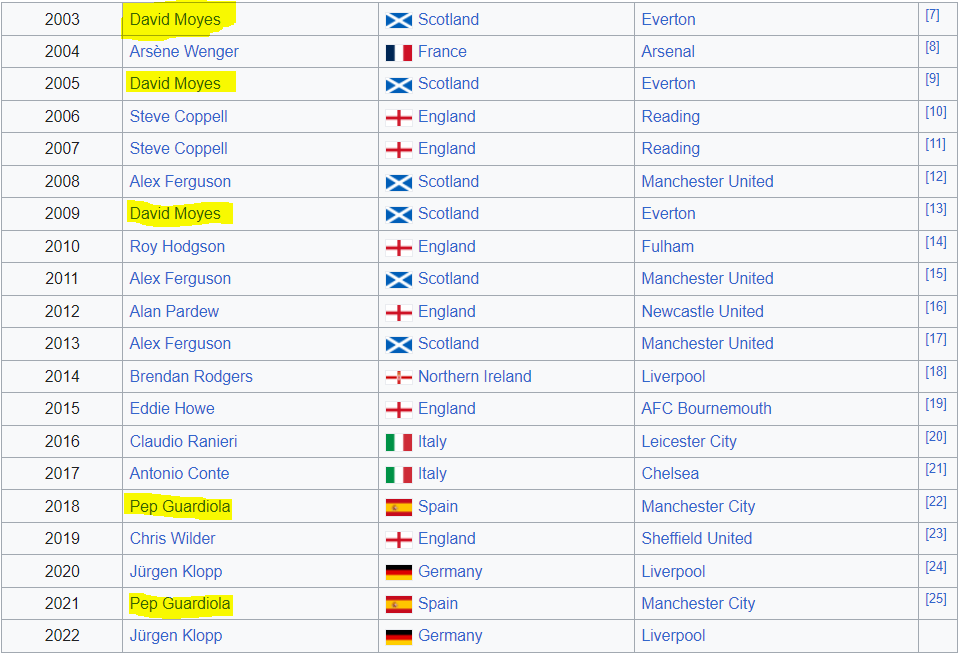The height and width of the screenshot is (657, 961).
Task: Open the Leicester City club link
Action: pyautogui.click(x=689, y=441)
